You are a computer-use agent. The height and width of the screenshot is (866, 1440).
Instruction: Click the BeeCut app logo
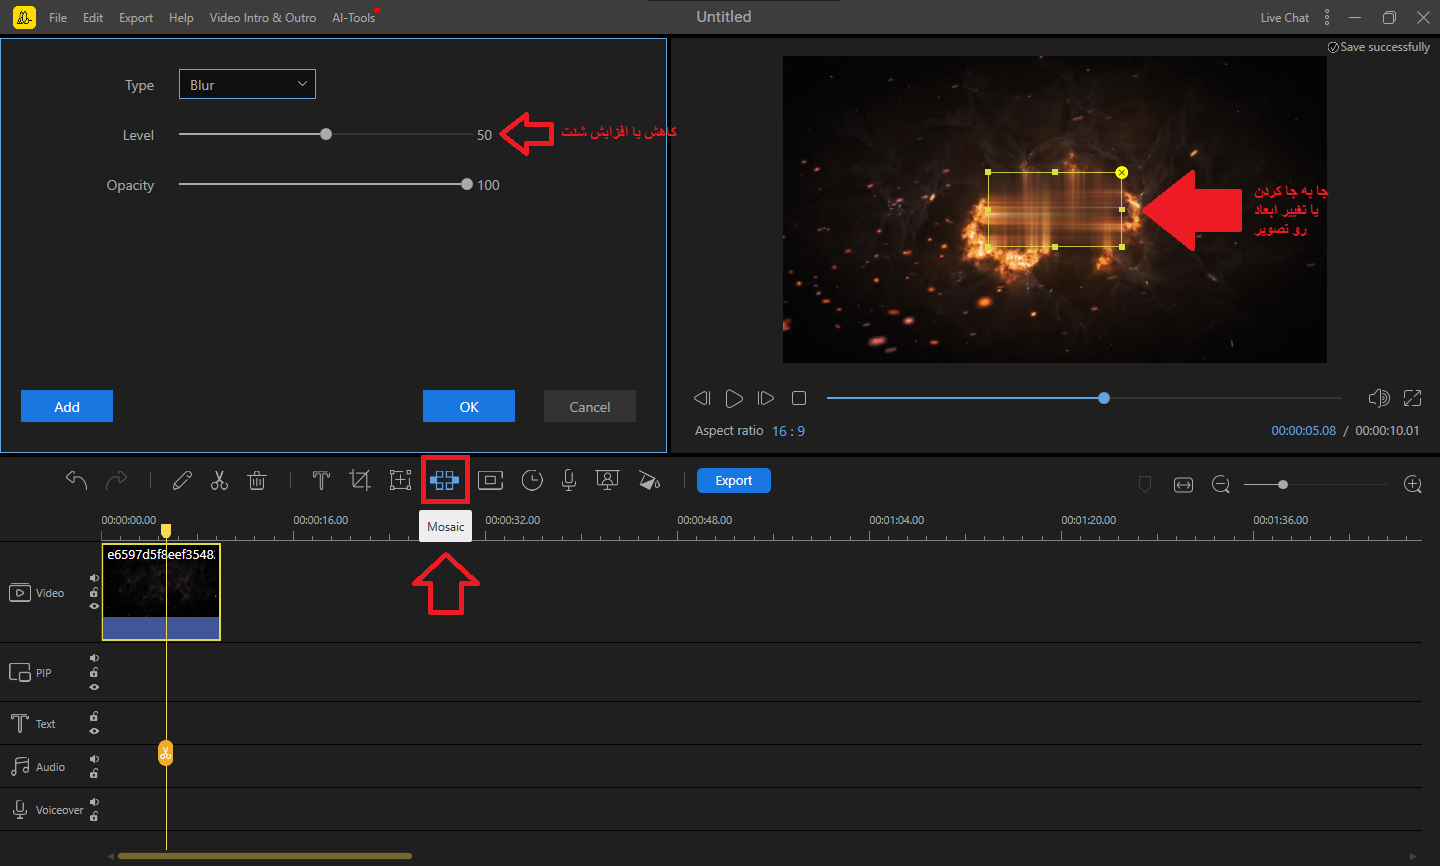[24, 17]
